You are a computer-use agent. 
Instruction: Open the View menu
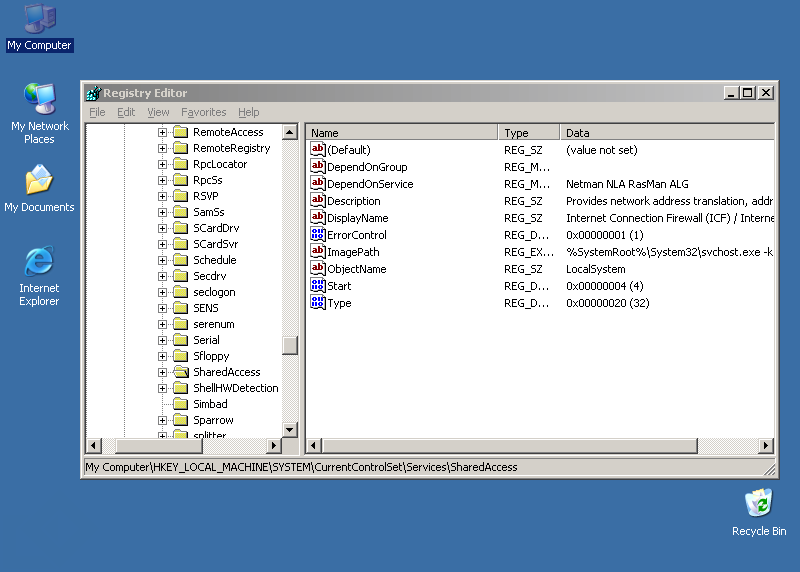(x=158, y=112)
